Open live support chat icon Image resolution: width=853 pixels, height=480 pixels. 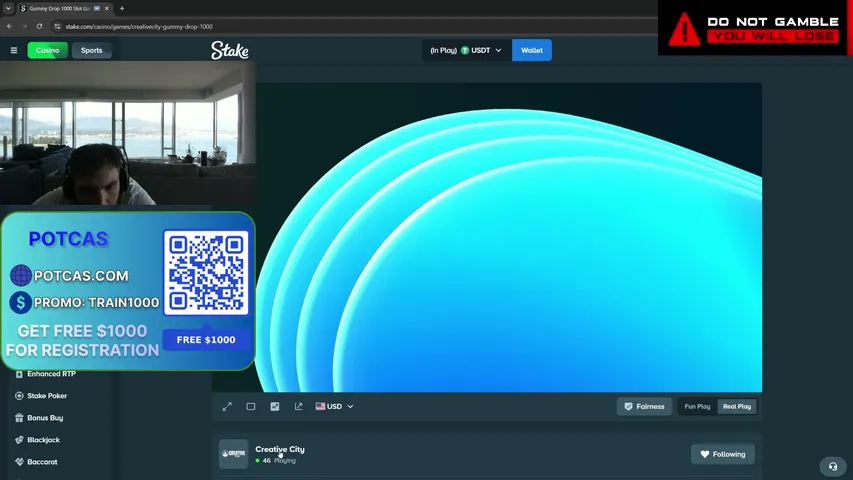pos(833,466)
